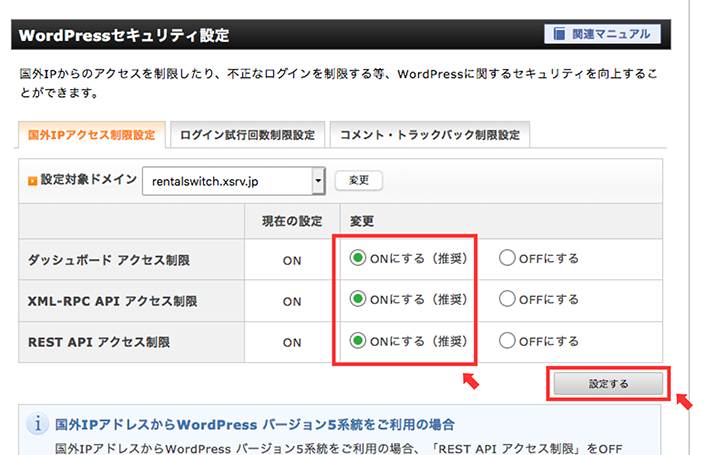Screen dimensions: 720x455
Task: Click the WordPressセキュリティ設定 heading
Action: click(x=124, y=36)
